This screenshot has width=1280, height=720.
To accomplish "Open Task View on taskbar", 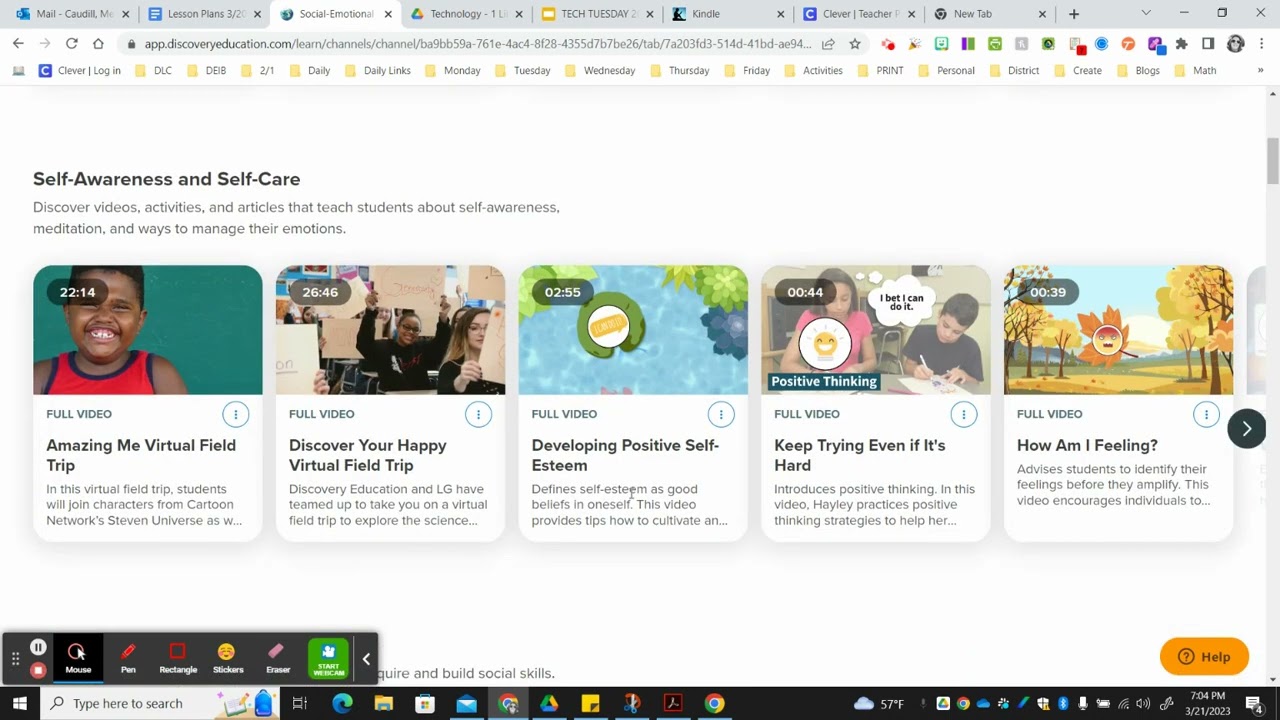I will click(299, 703).
